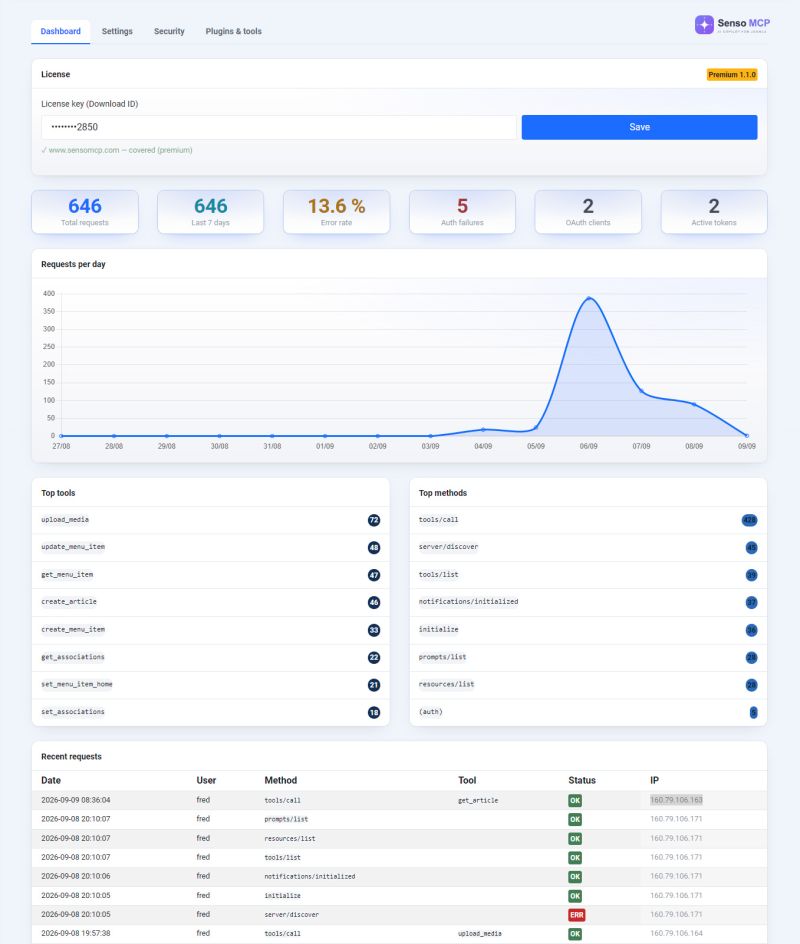Click the get_article tool cell
The width and height of the screenshot is (800, 944).
click(478, 801)
